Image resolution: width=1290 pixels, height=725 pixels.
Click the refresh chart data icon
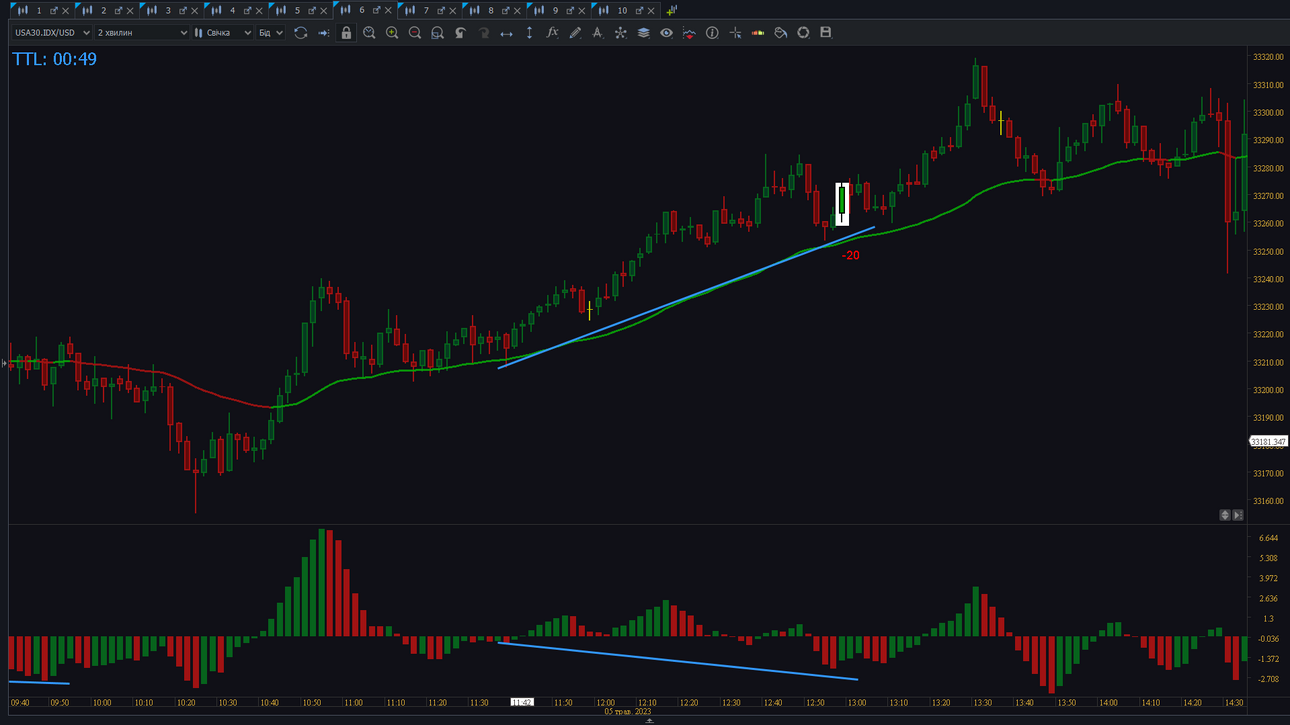point(300,33)
